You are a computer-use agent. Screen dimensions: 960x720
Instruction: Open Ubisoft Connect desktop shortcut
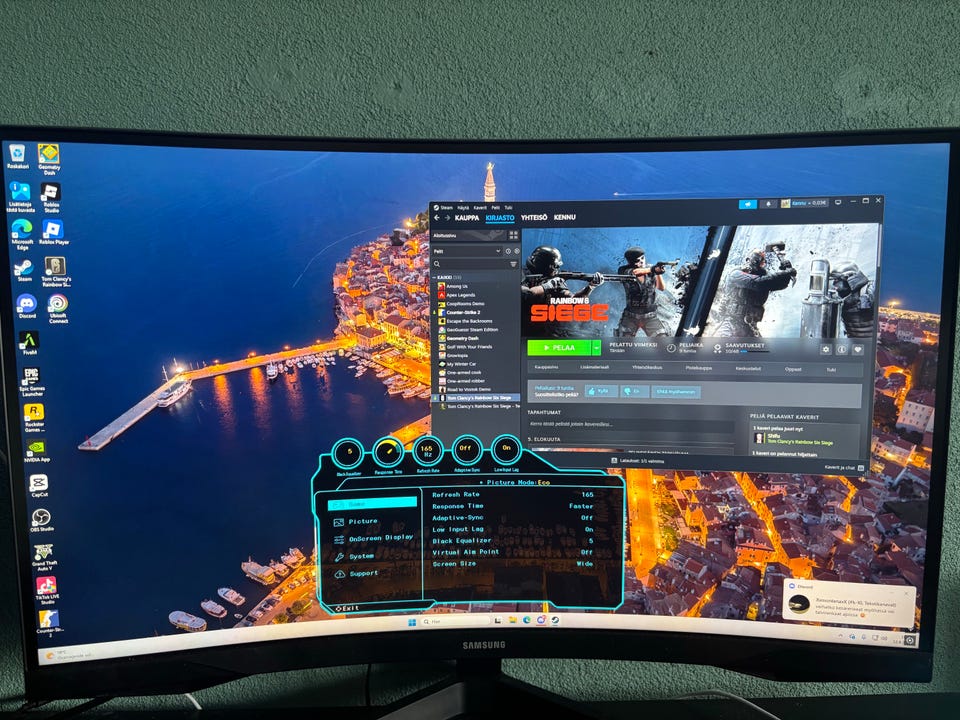[x=58, y=309]
